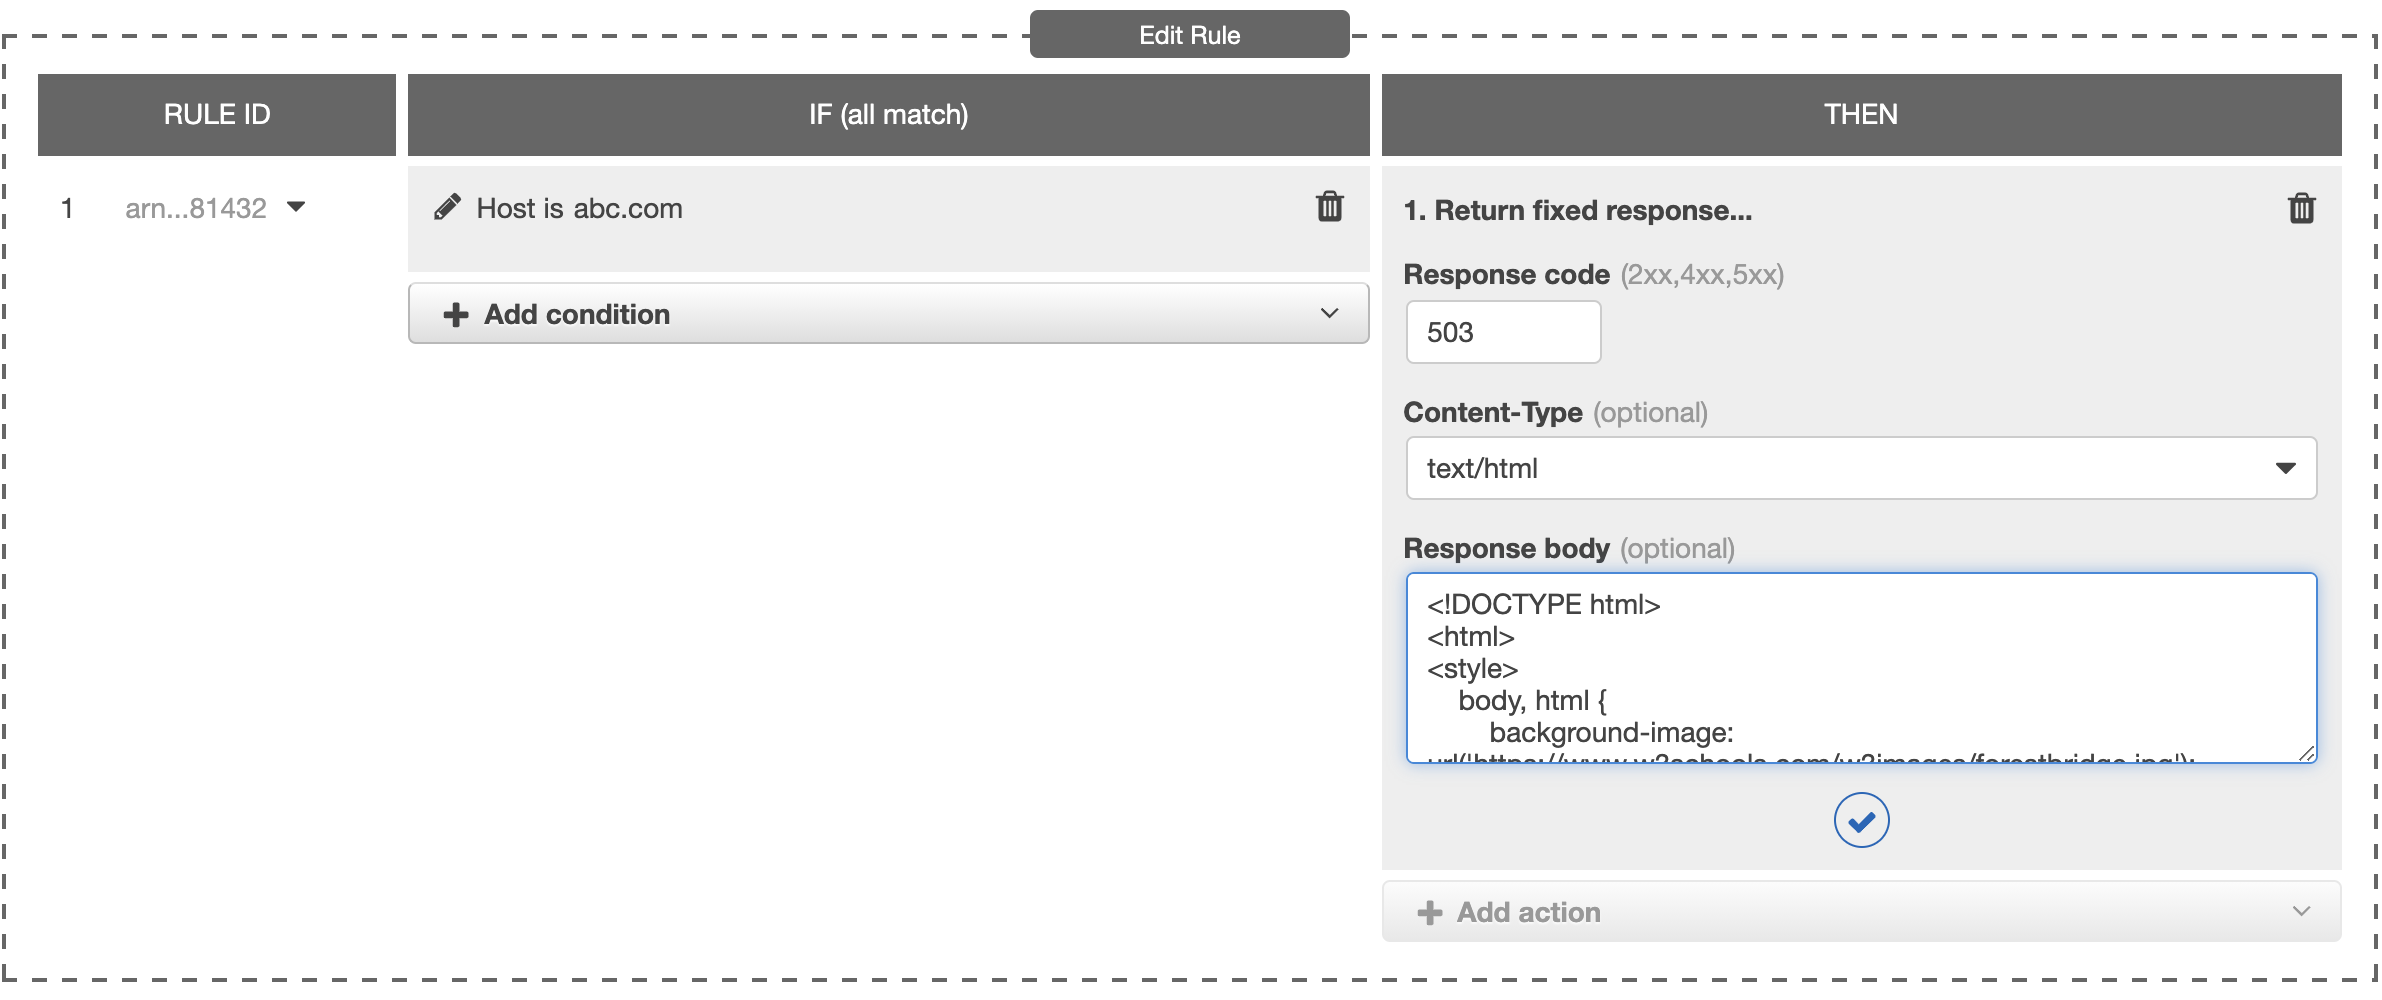
Task: Click the arn...81432 rule ID text
Action: [196, 208]
